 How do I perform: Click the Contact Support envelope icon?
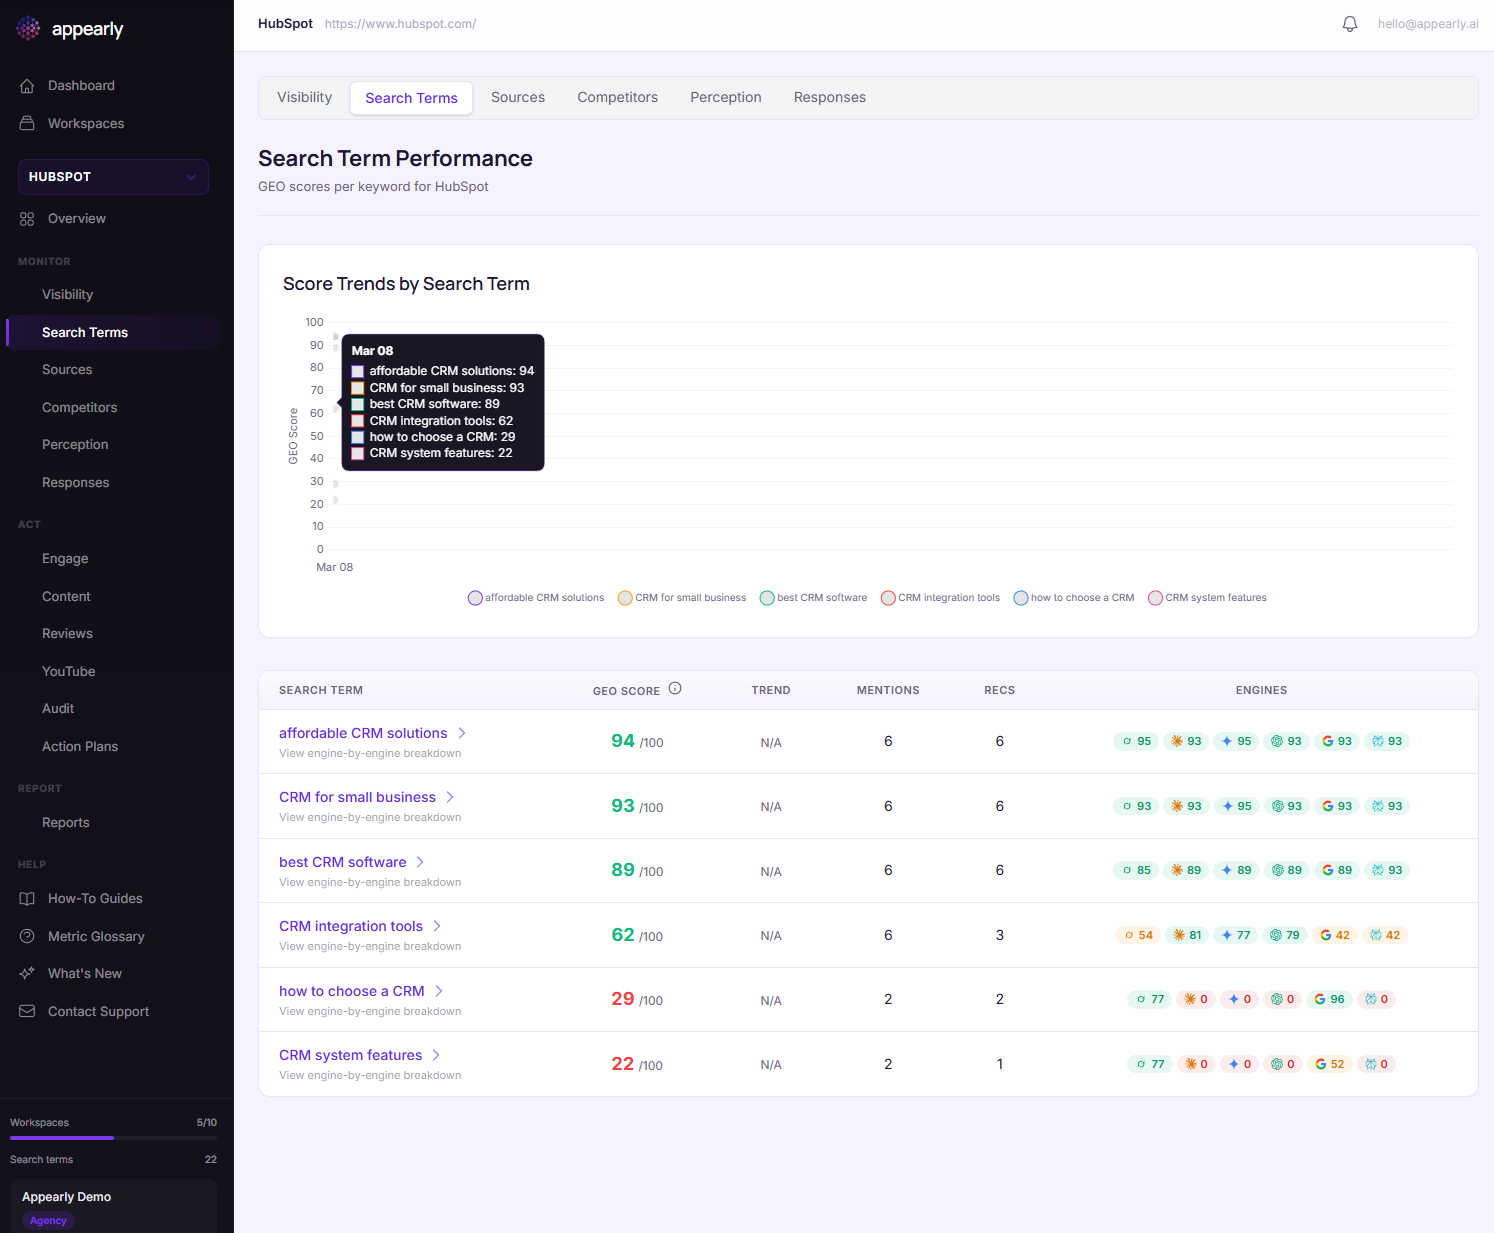pyautogui.click(x=27, y=1011)
